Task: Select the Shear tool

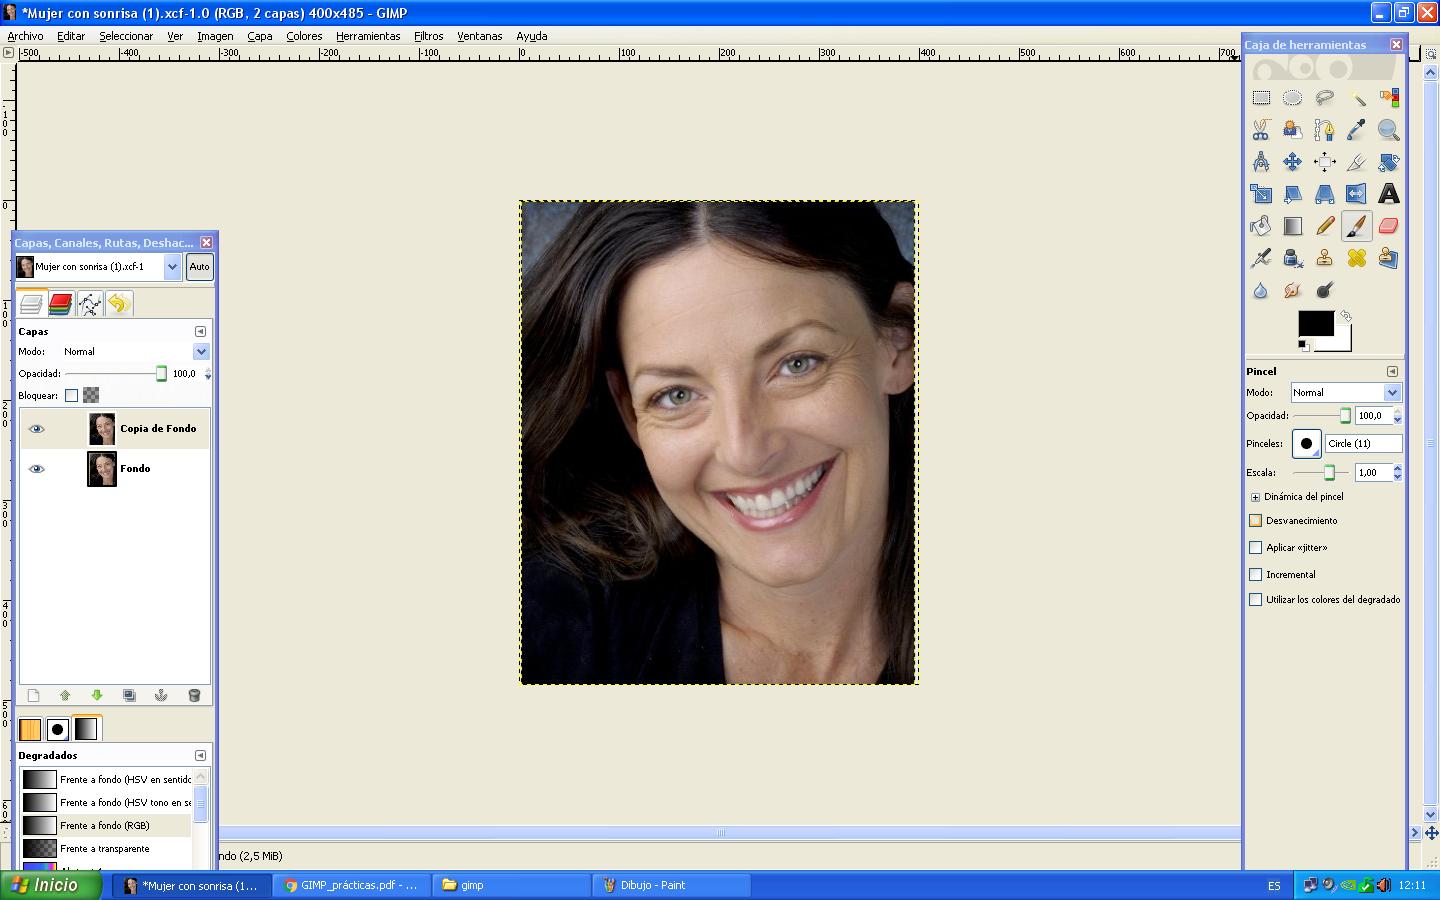Action: [x=1293, y=194]
